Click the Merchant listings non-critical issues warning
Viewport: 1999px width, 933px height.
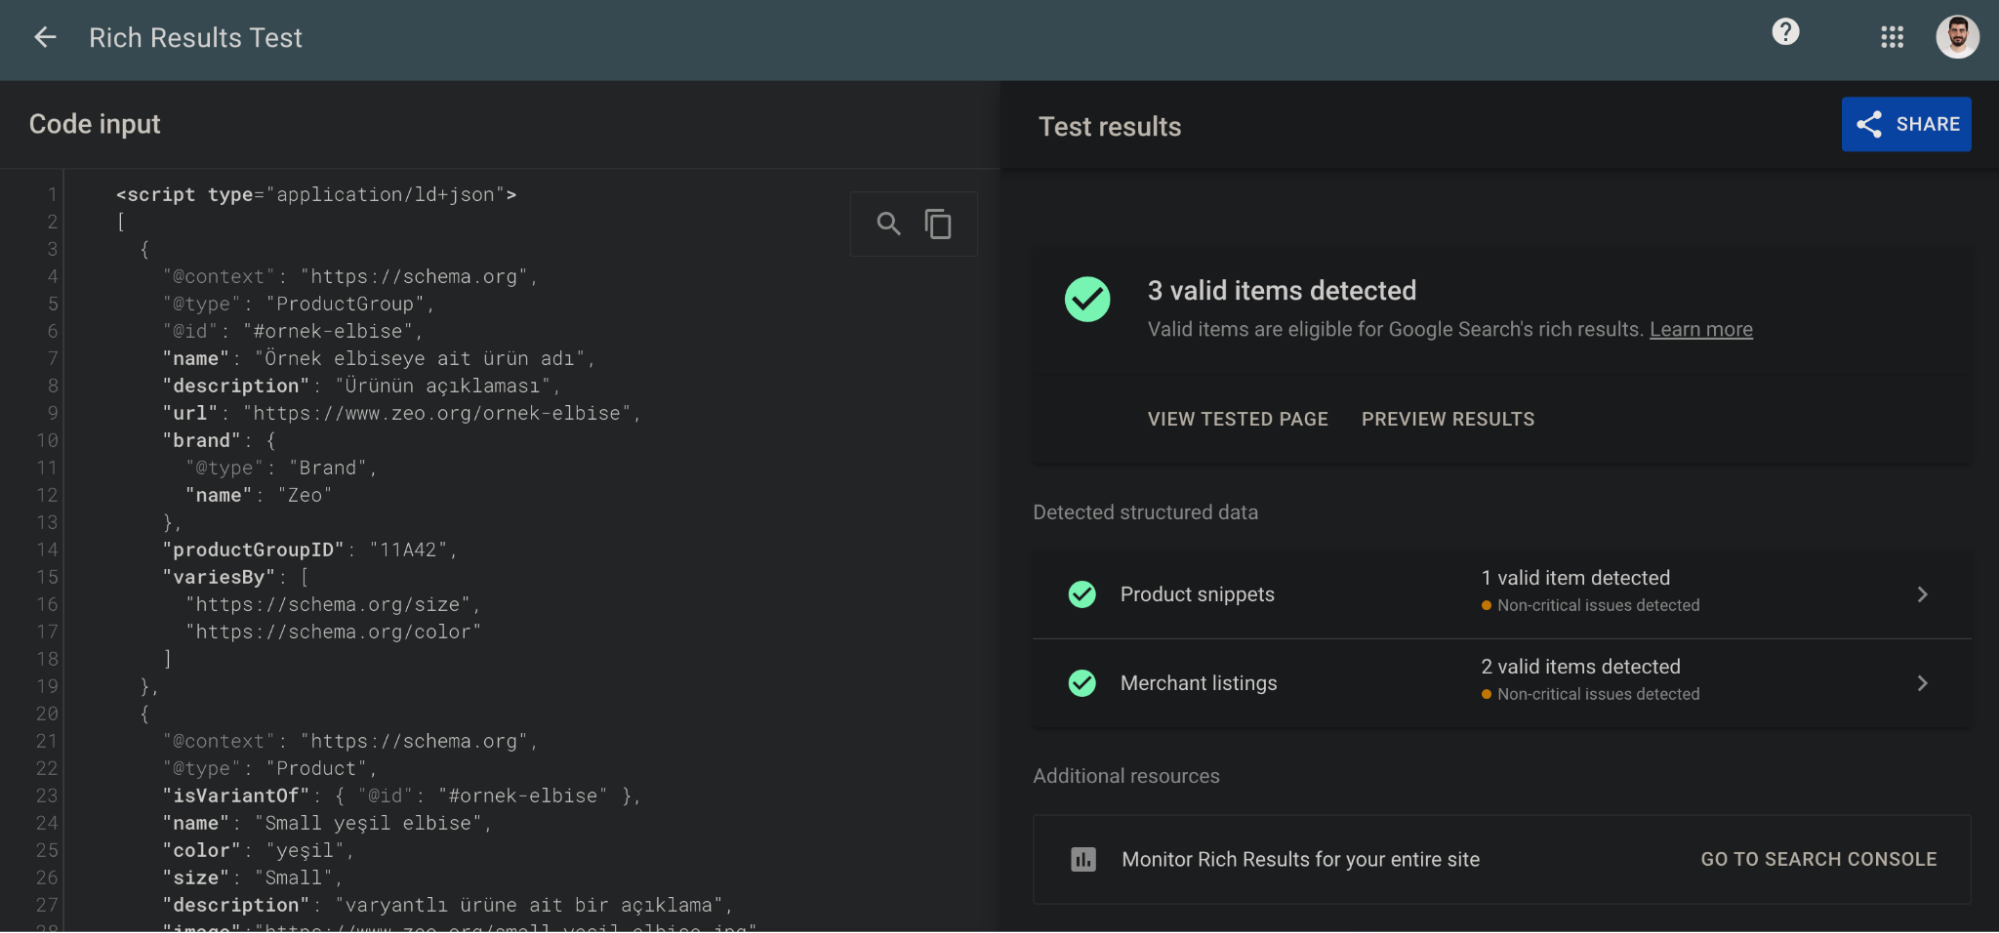click(x=1590, y=694)
